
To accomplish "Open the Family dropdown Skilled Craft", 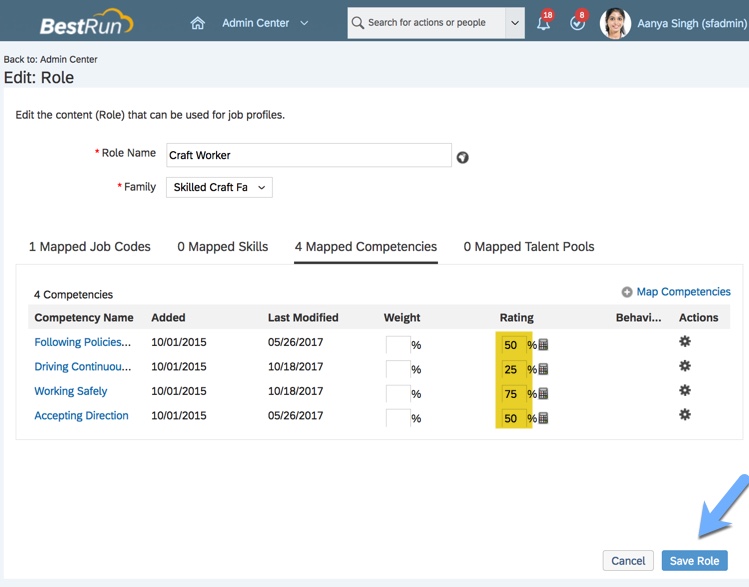I will (219, 187).
